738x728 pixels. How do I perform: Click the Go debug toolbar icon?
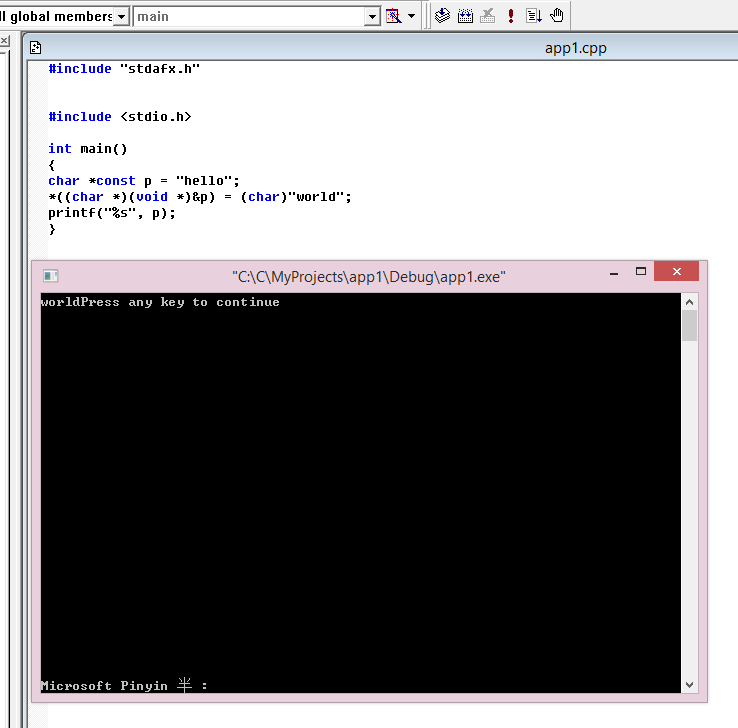(534, 16)
